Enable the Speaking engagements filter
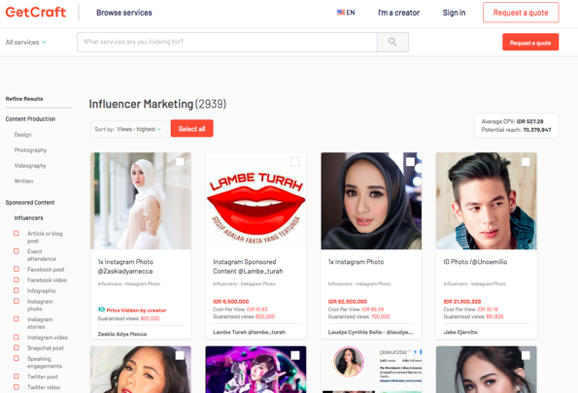 pos(16,358)
